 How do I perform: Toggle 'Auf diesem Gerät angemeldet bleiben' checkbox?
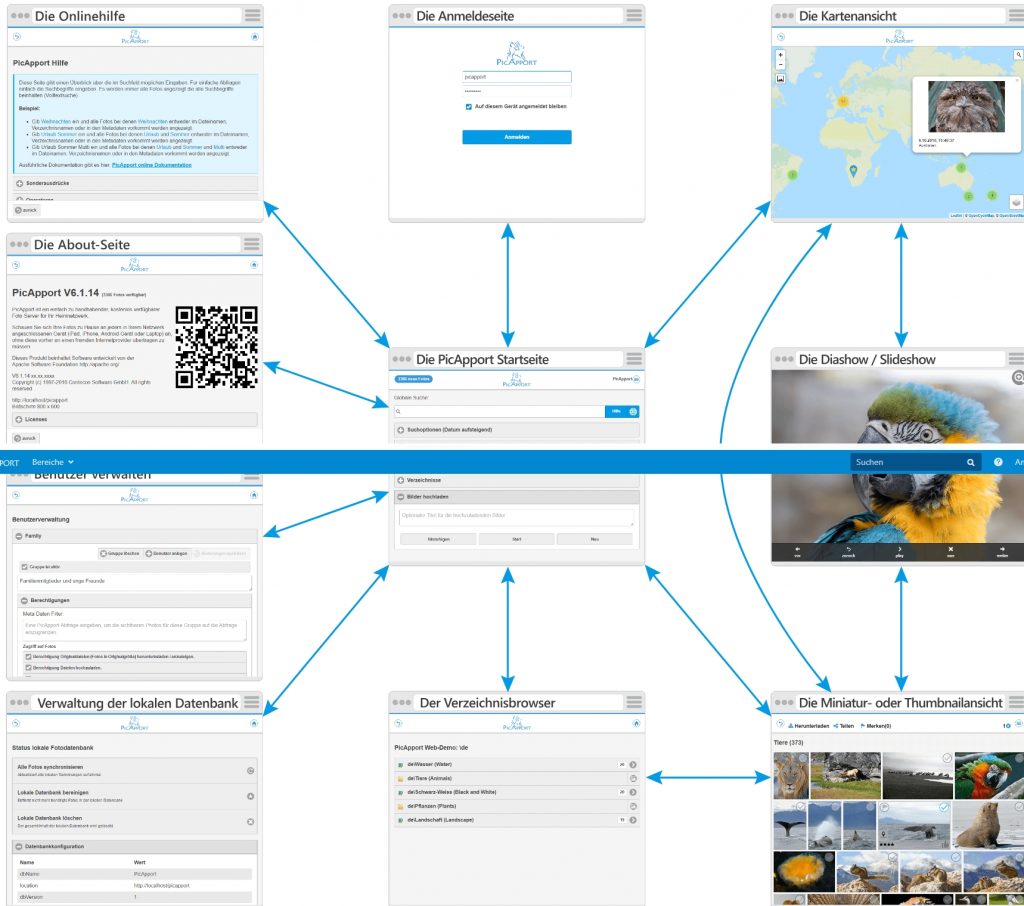click(469, 106)
